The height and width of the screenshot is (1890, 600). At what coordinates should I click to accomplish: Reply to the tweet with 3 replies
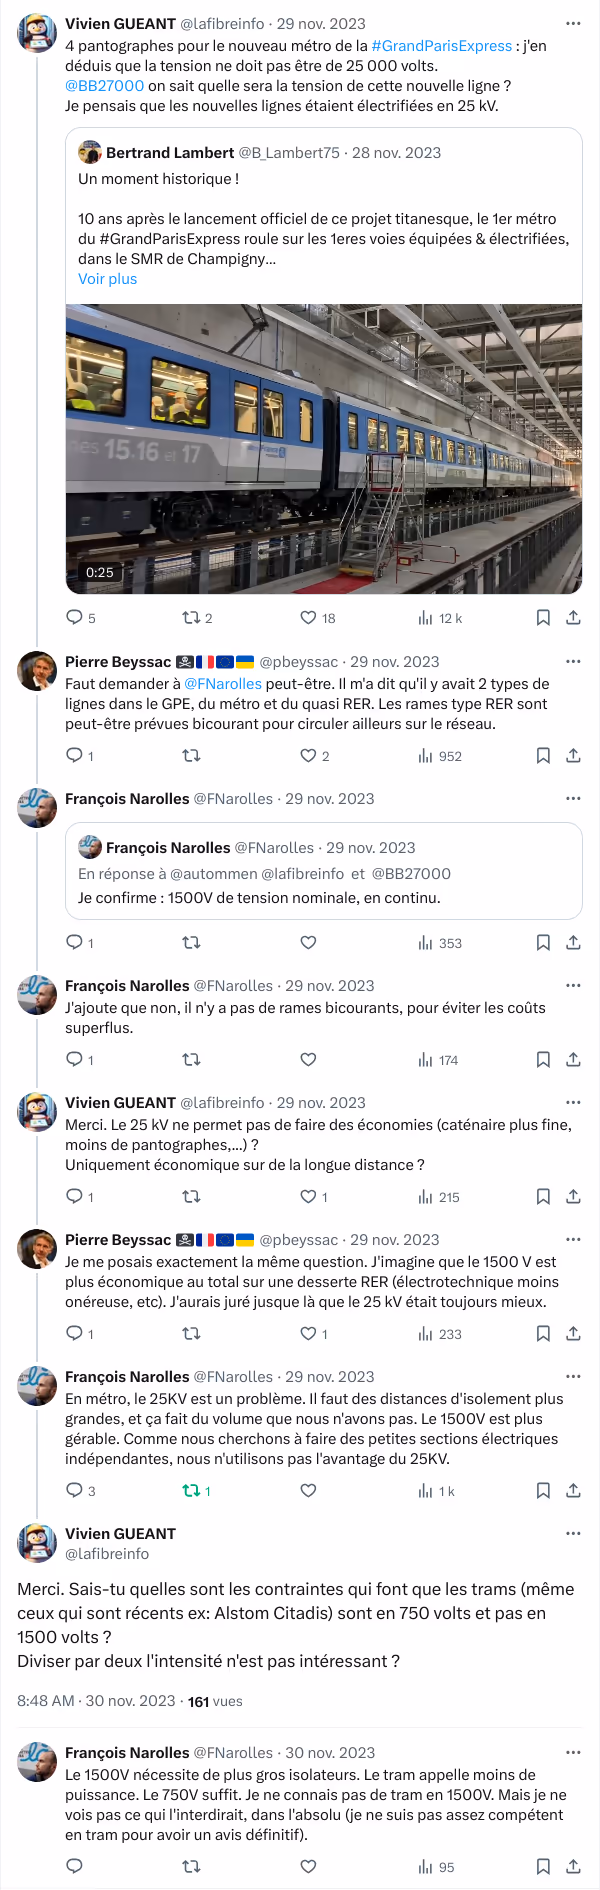(74, 1490)
